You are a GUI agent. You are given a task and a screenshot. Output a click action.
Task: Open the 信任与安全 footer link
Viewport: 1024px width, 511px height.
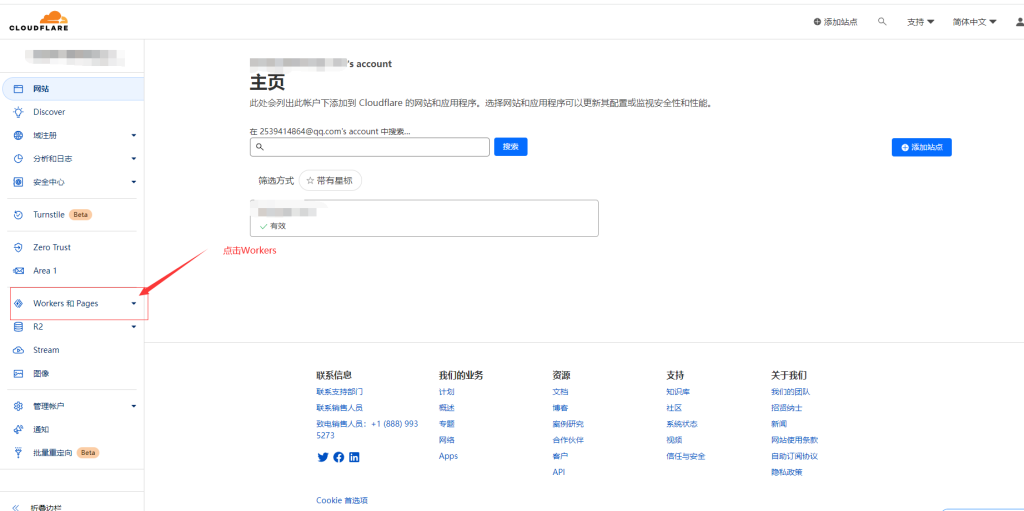(x=686, y=456)
